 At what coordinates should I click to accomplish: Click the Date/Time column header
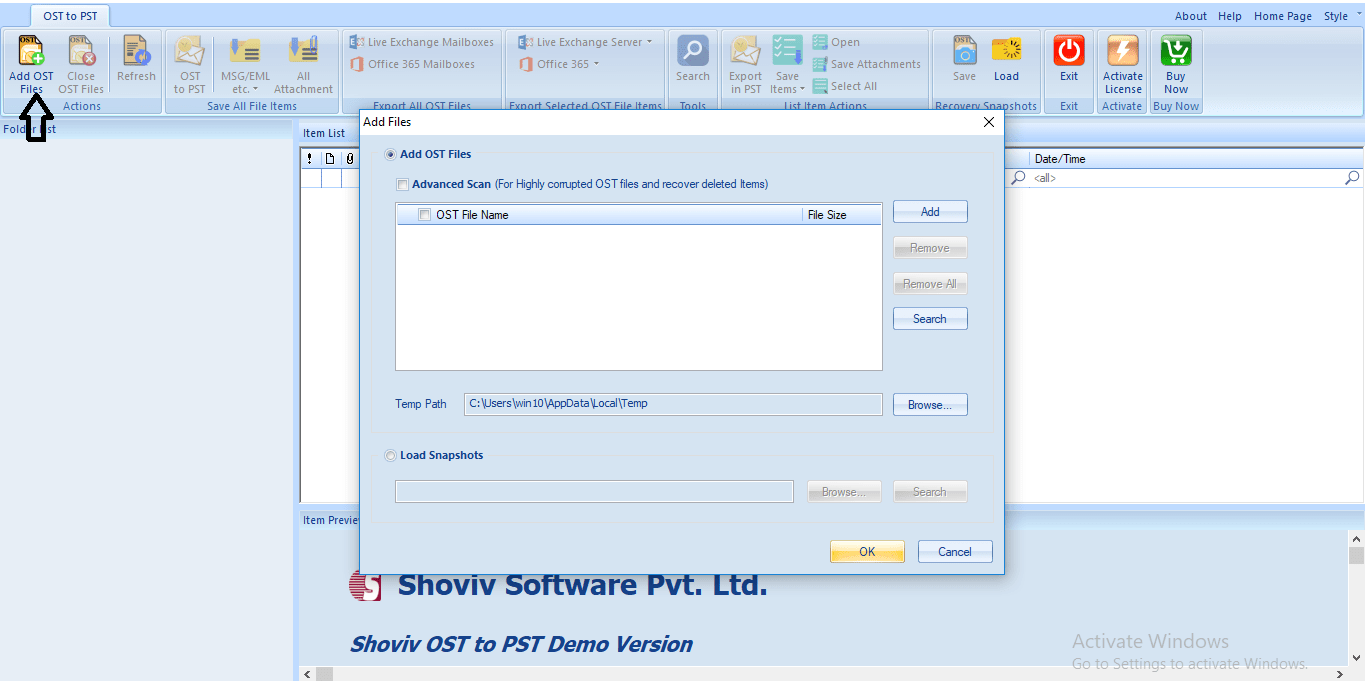(x=1194, y=158)
